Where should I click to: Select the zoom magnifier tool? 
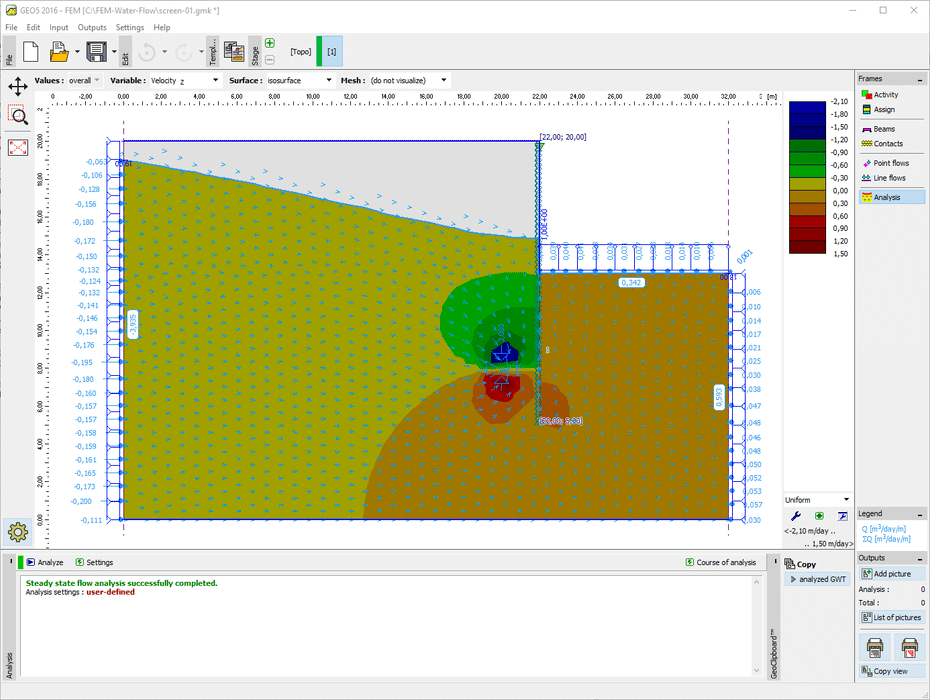(x=20, y=114)
